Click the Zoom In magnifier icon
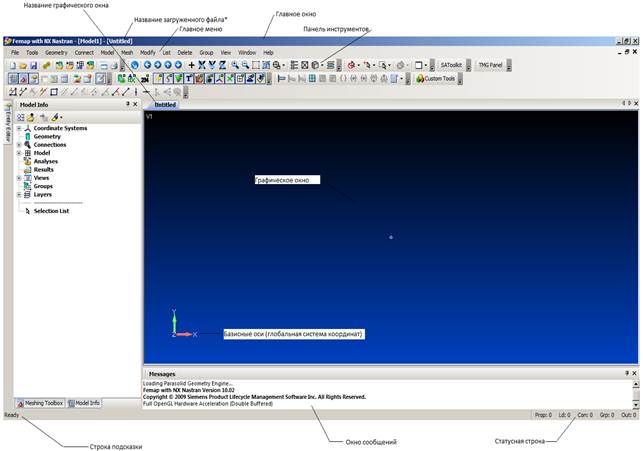Image resolution: width=643 pixels, height=451 pixels. click(x=235, y=65)
